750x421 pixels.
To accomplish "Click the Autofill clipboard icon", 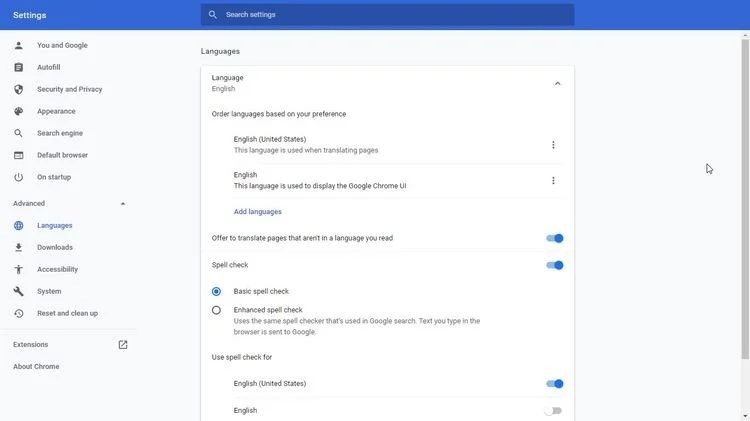I will (18, 67).
